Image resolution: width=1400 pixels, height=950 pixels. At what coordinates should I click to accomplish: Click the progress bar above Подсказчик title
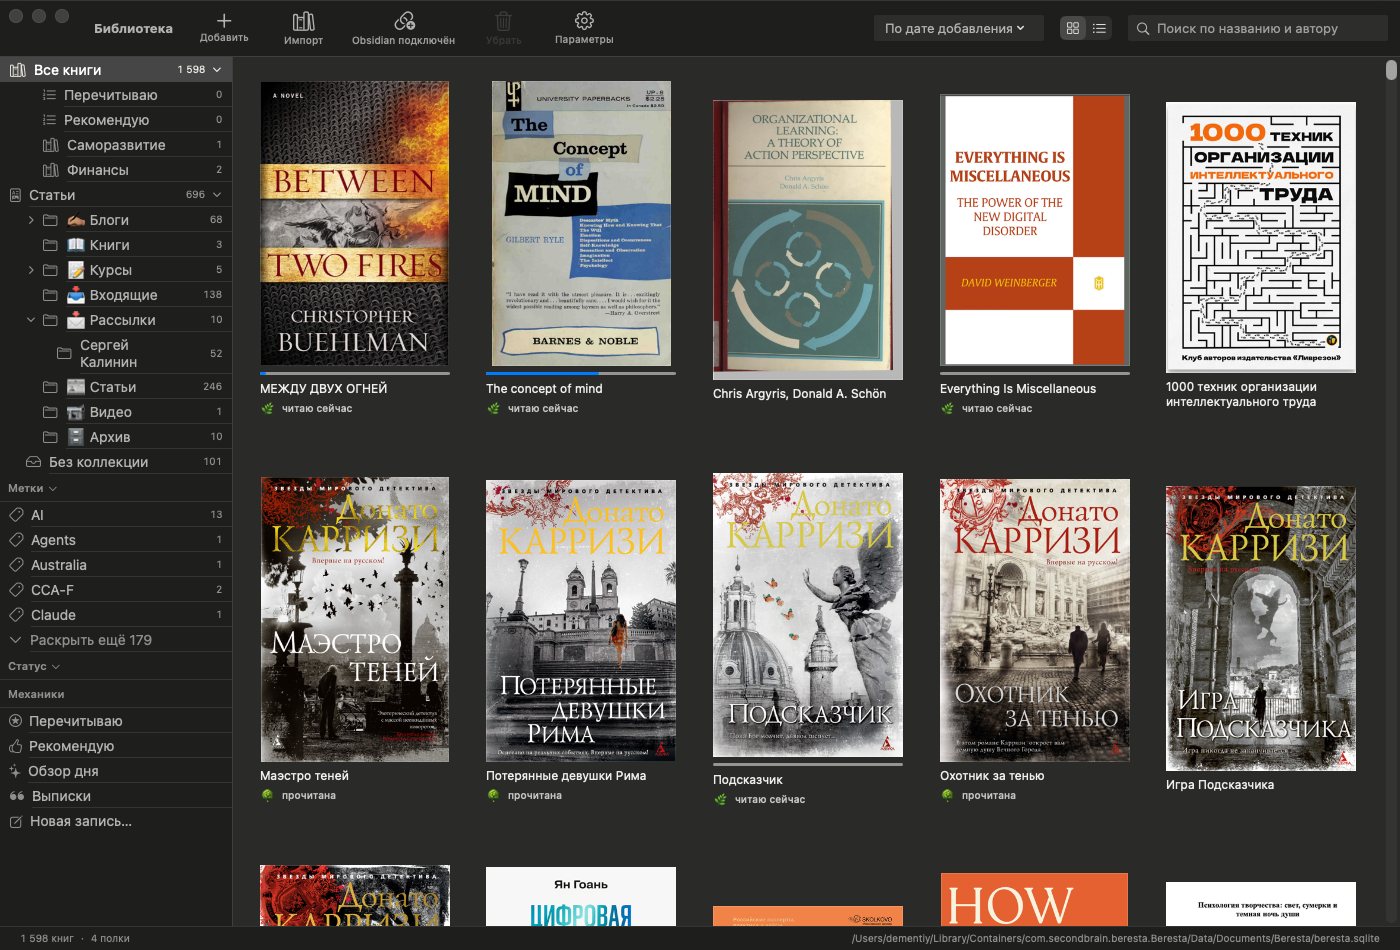pos(808,764)
